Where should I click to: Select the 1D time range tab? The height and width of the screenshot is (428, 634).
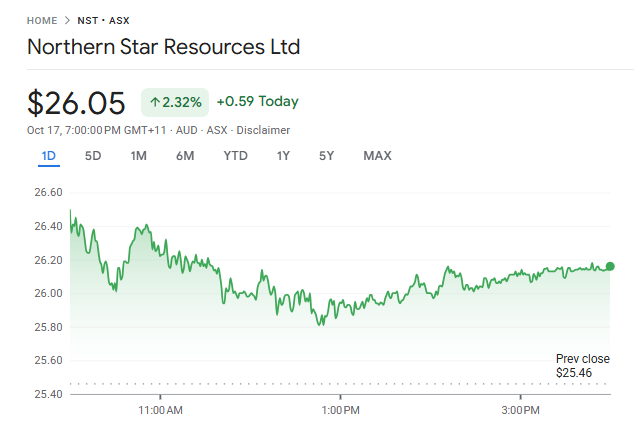(x=49, y=155)
